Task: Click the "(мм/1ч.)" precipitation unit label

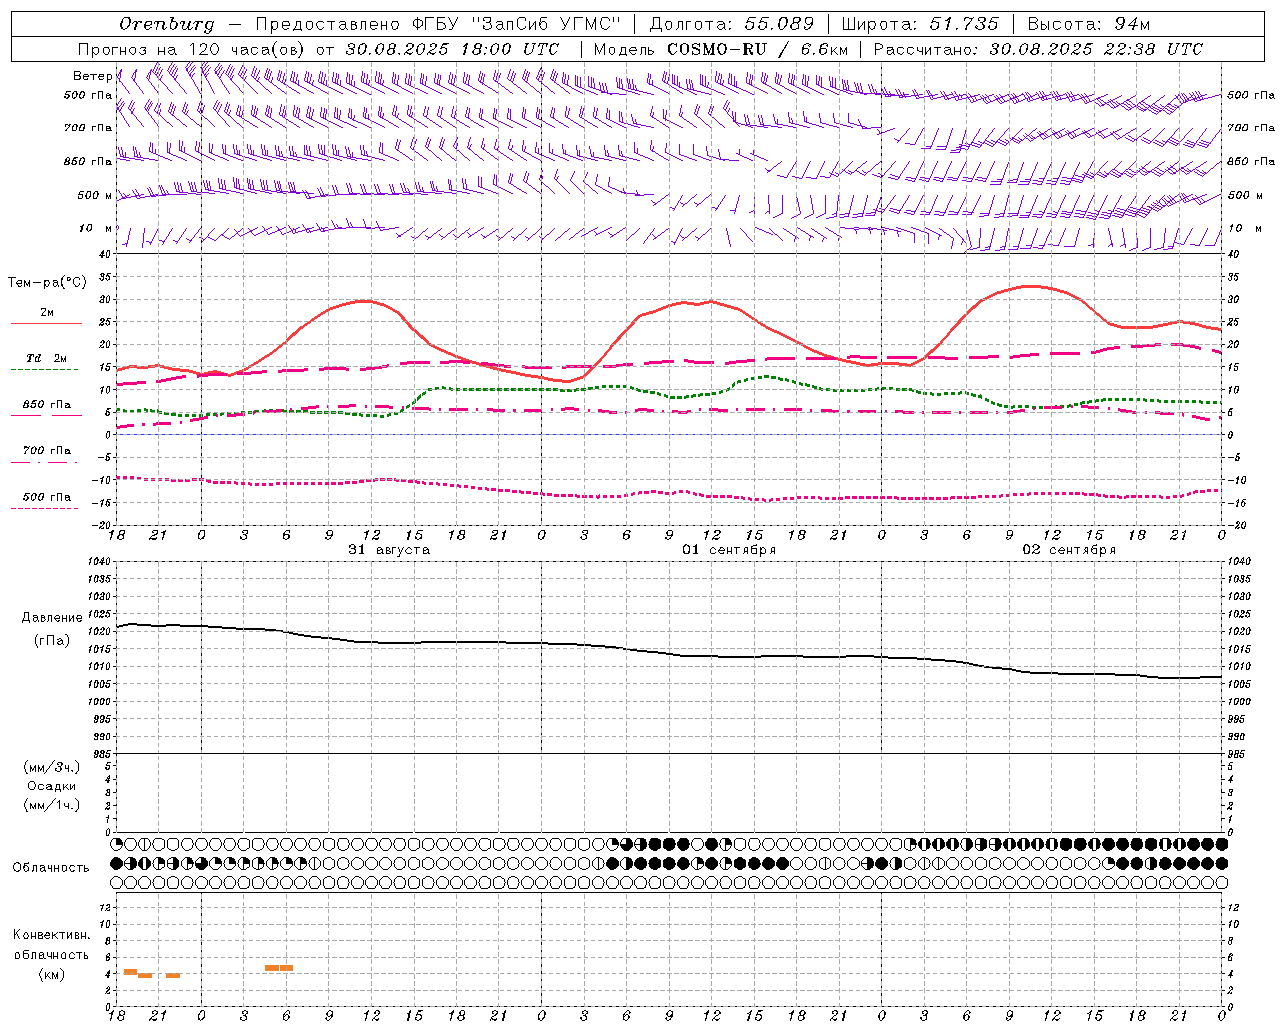Action: pos(51,805)
